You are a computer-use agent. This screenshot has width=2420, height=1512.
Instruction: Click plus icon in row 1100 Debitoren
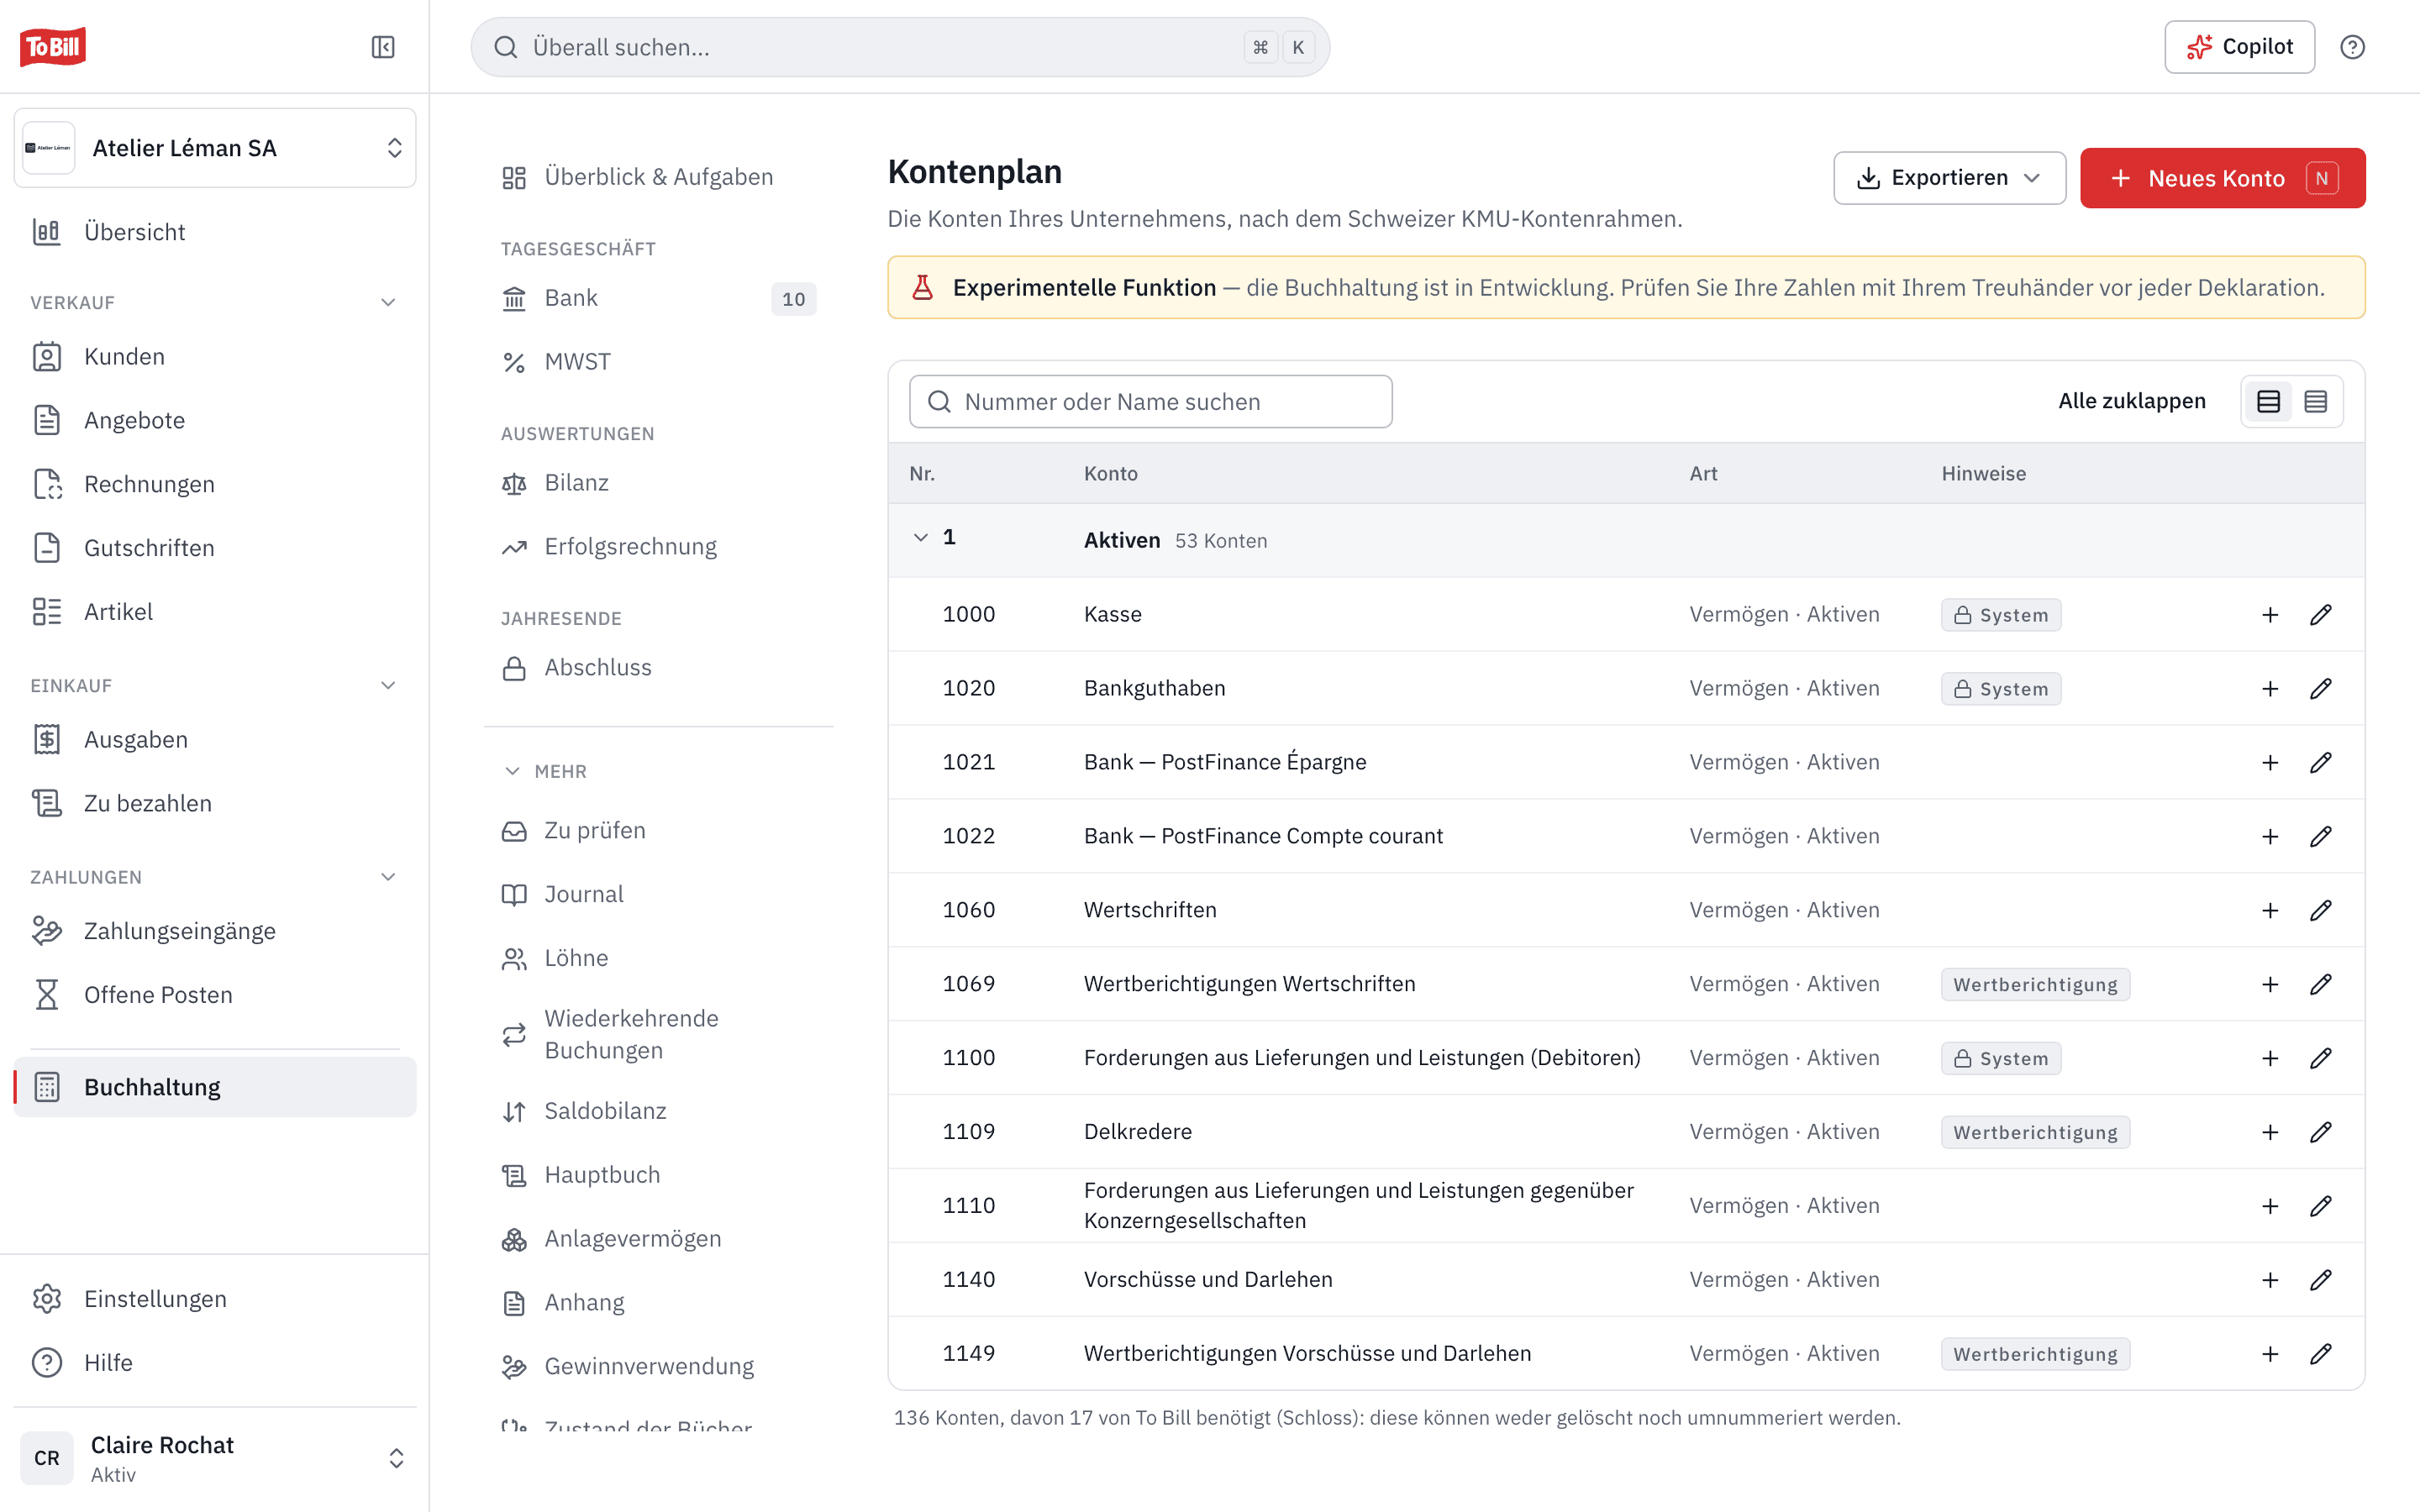(x=2270, y=1058)
